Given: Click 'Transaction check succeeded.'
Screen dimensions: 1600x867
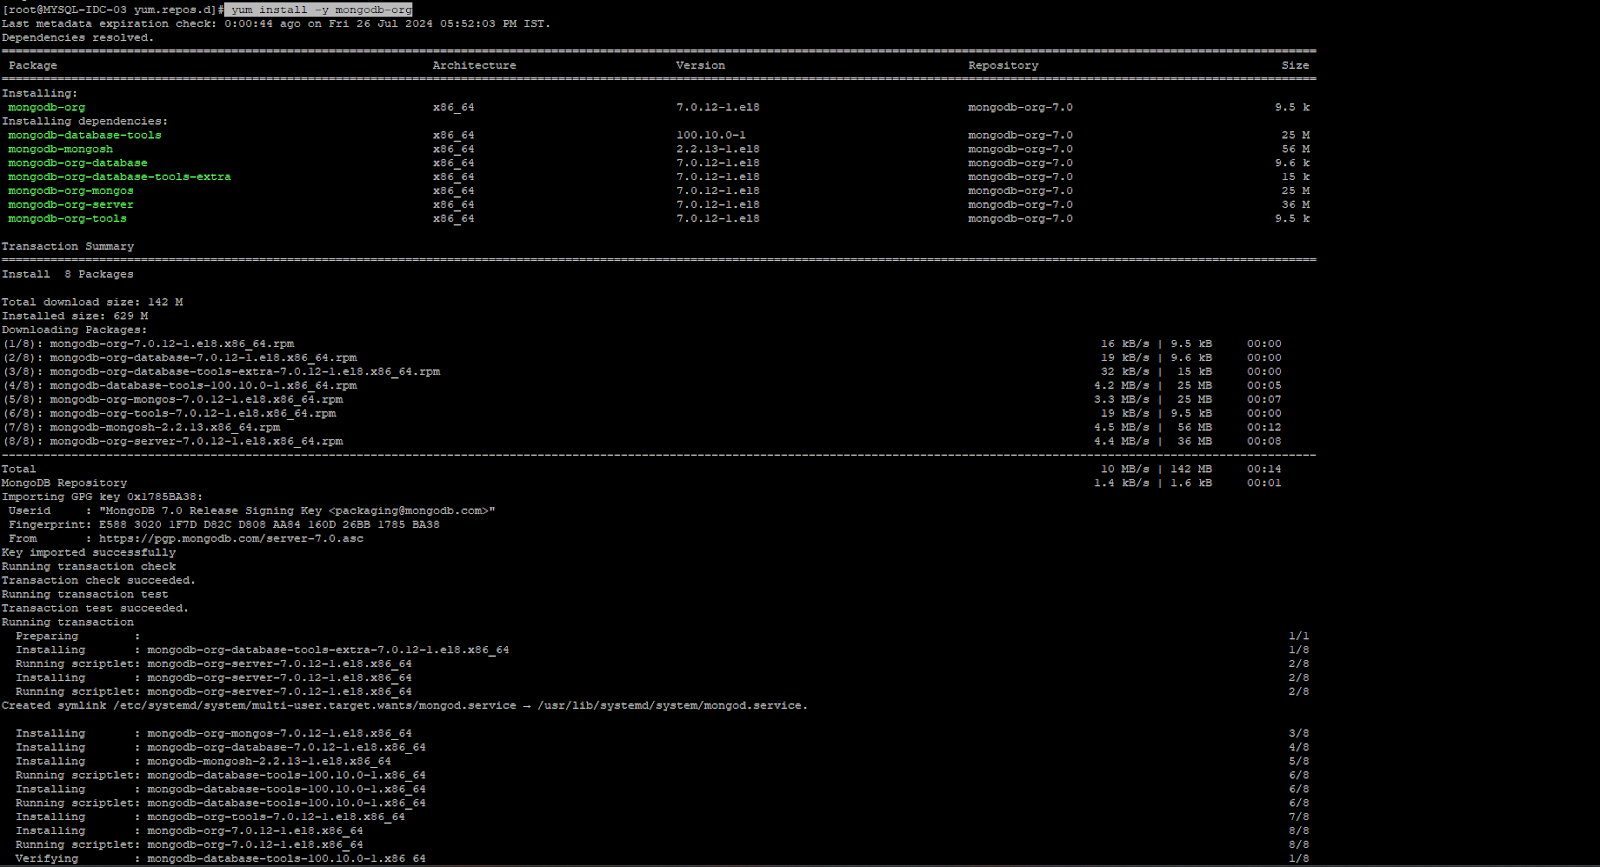Looking at the screenshot, I should (x=99, y=581).
